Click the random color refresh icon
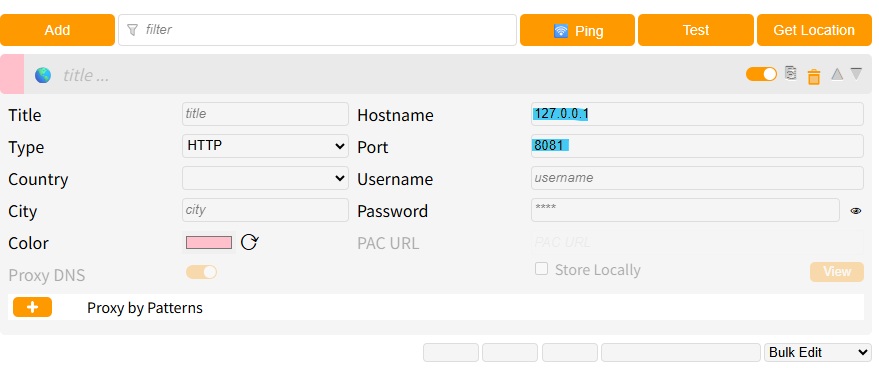 pos(249,242)
